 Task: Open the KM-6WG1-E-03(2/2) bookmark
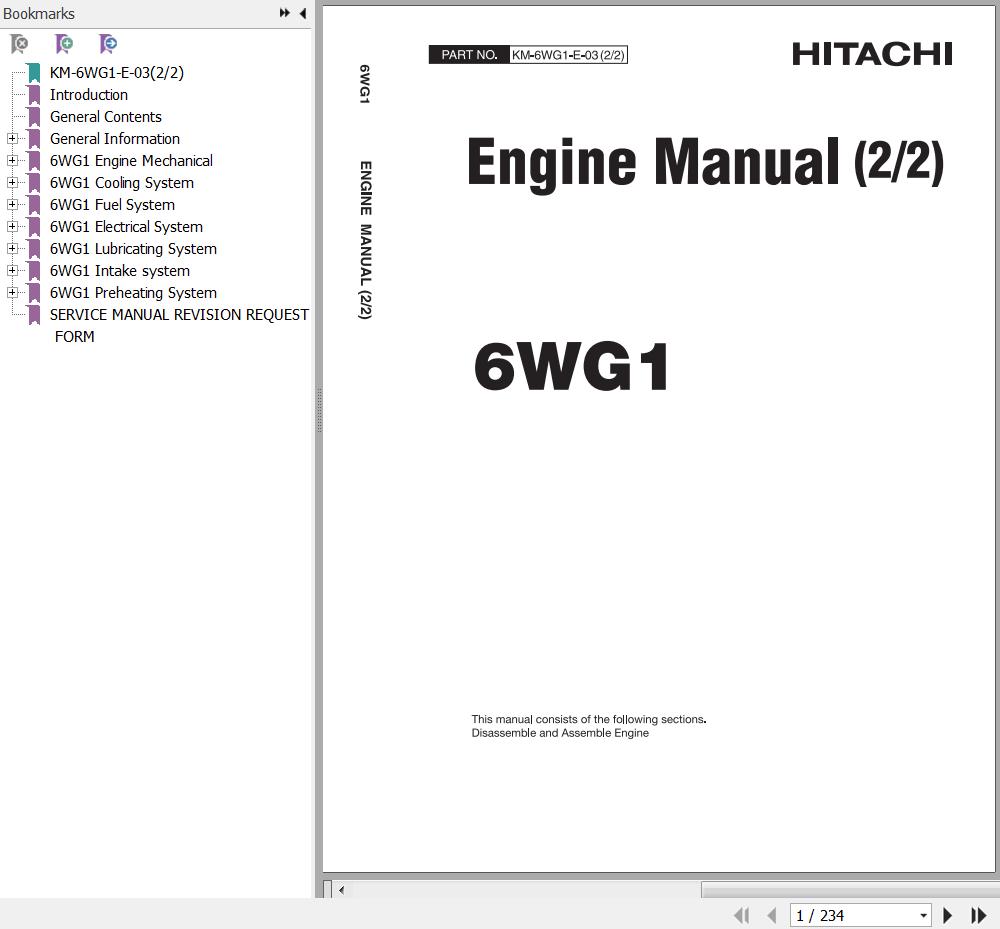click(117, 73)
